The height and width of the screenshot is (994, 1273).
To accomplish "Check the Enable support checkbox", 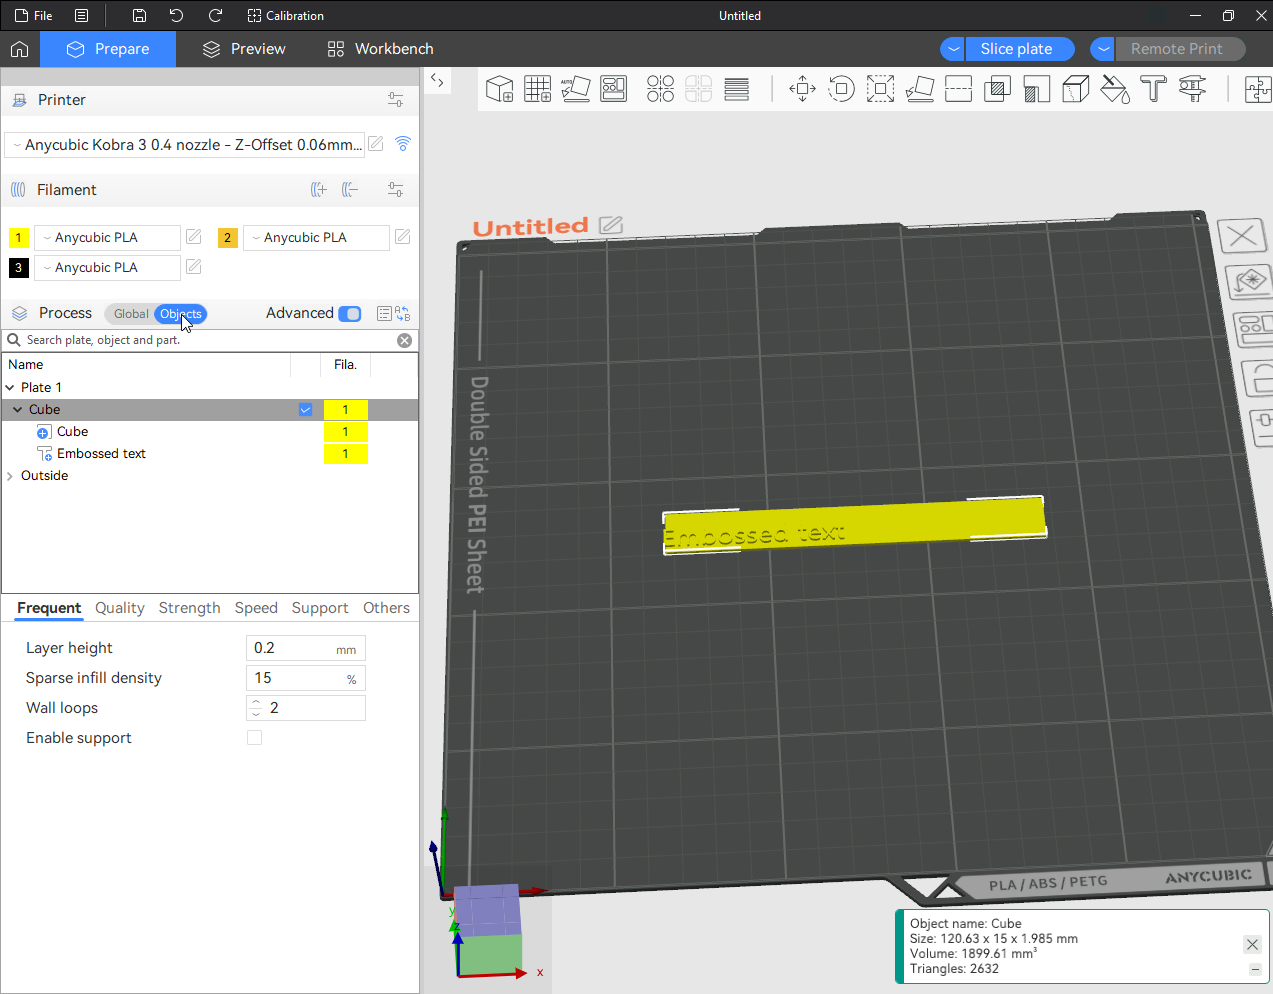I will [x=254, y=738].
